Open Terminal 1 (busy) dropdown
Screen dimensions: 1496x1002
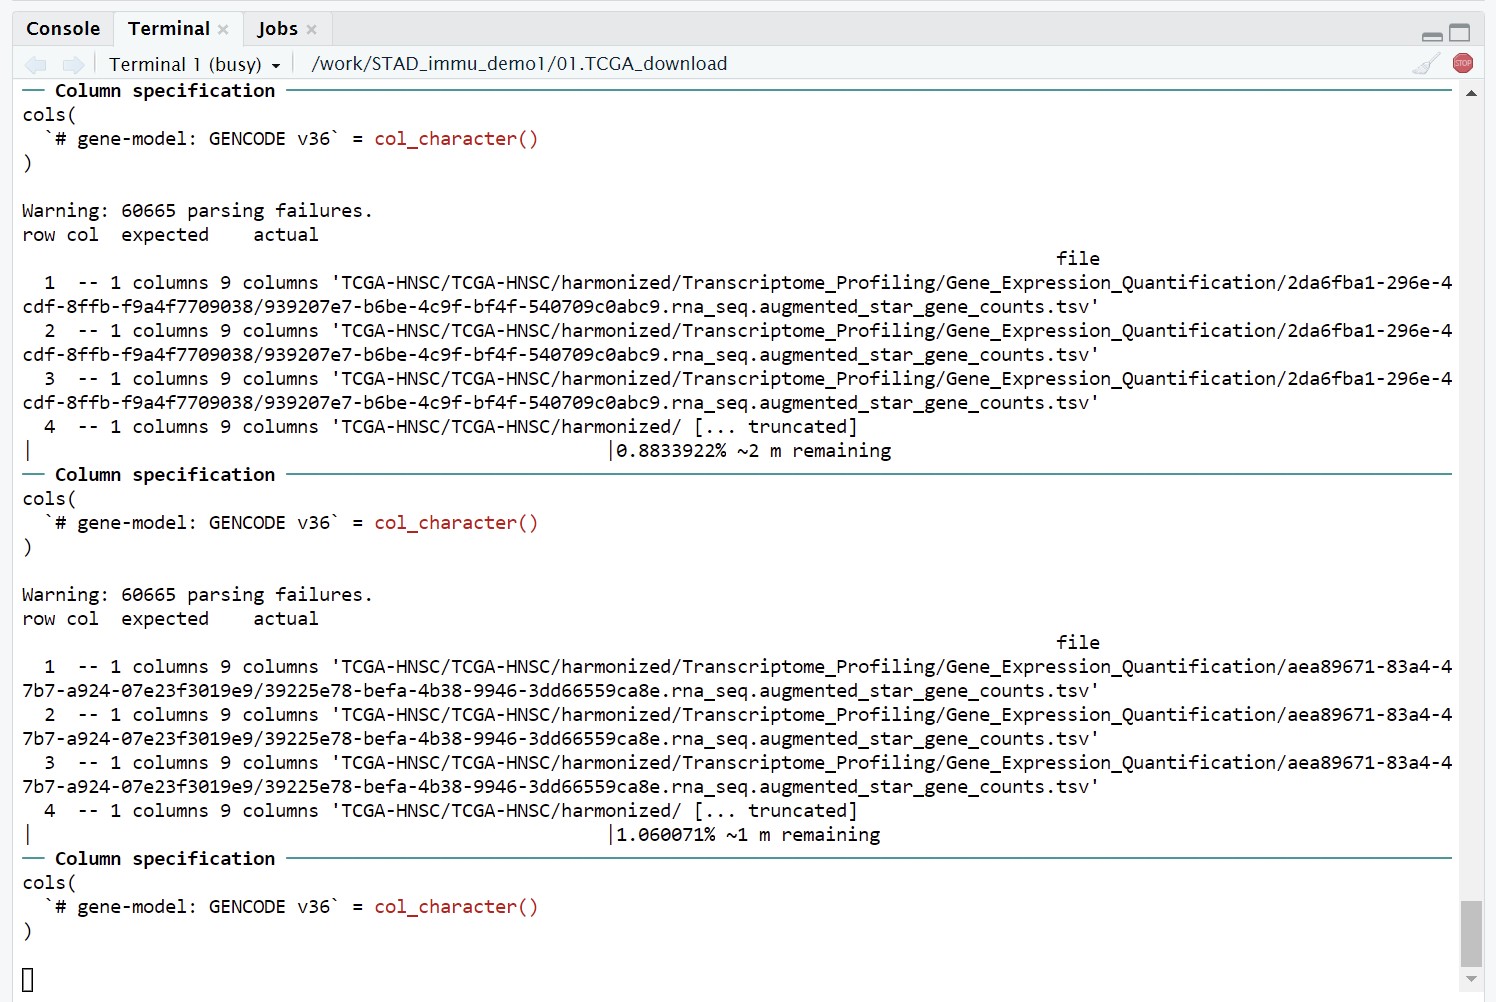tap(194, 65)
